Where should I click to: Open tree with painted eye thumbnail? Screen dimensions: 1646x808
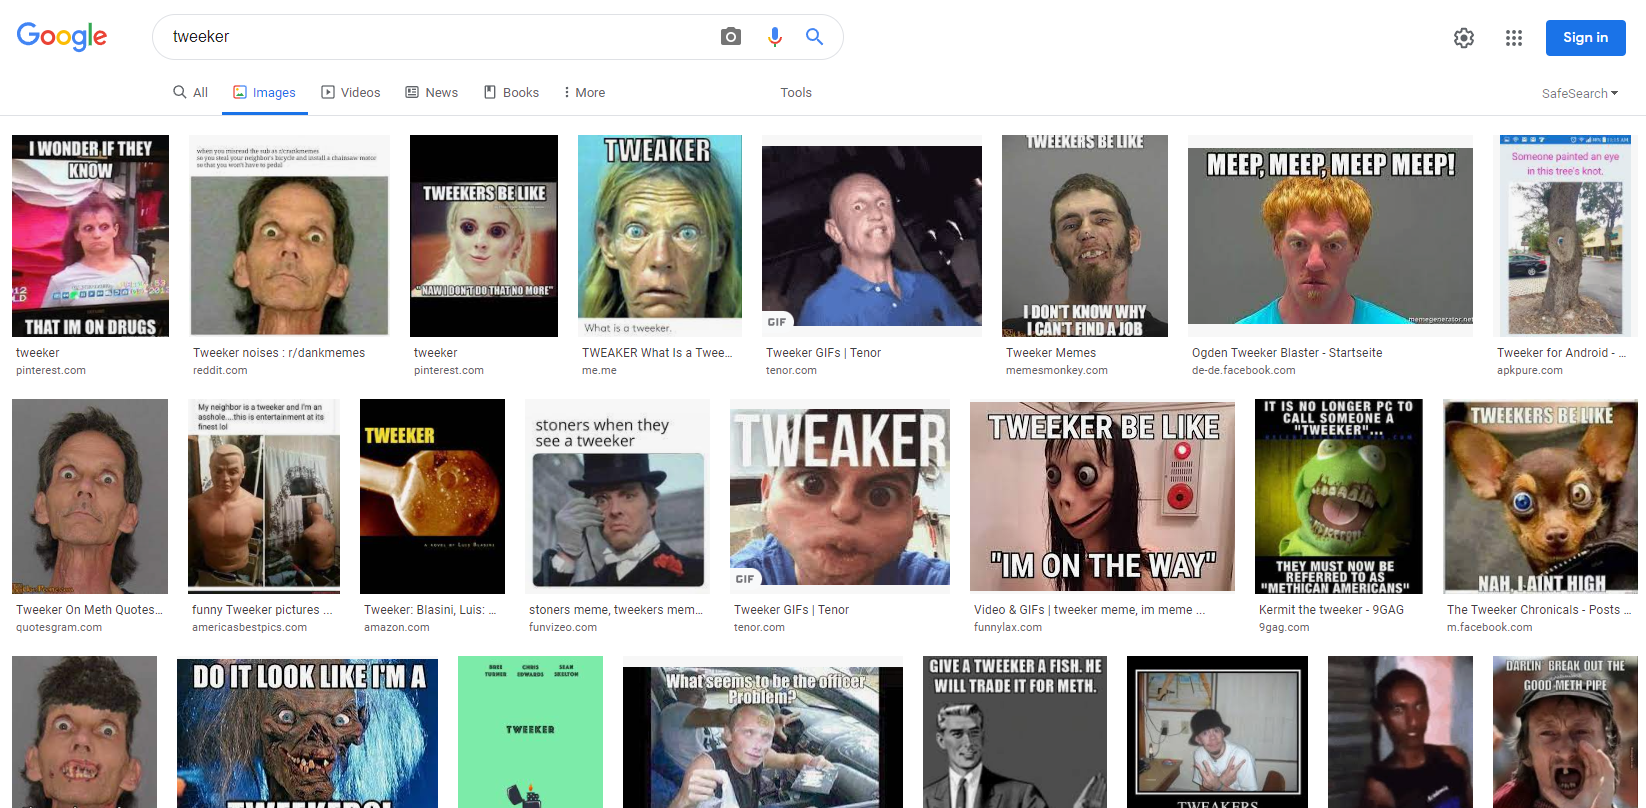point(1565,236)
